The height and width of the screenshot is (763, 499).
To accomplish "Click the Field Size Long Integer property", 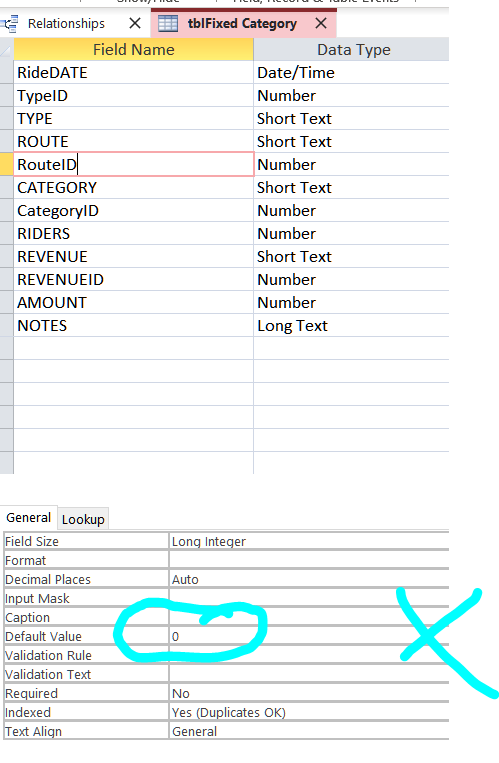I will click(x=309, y=542).
